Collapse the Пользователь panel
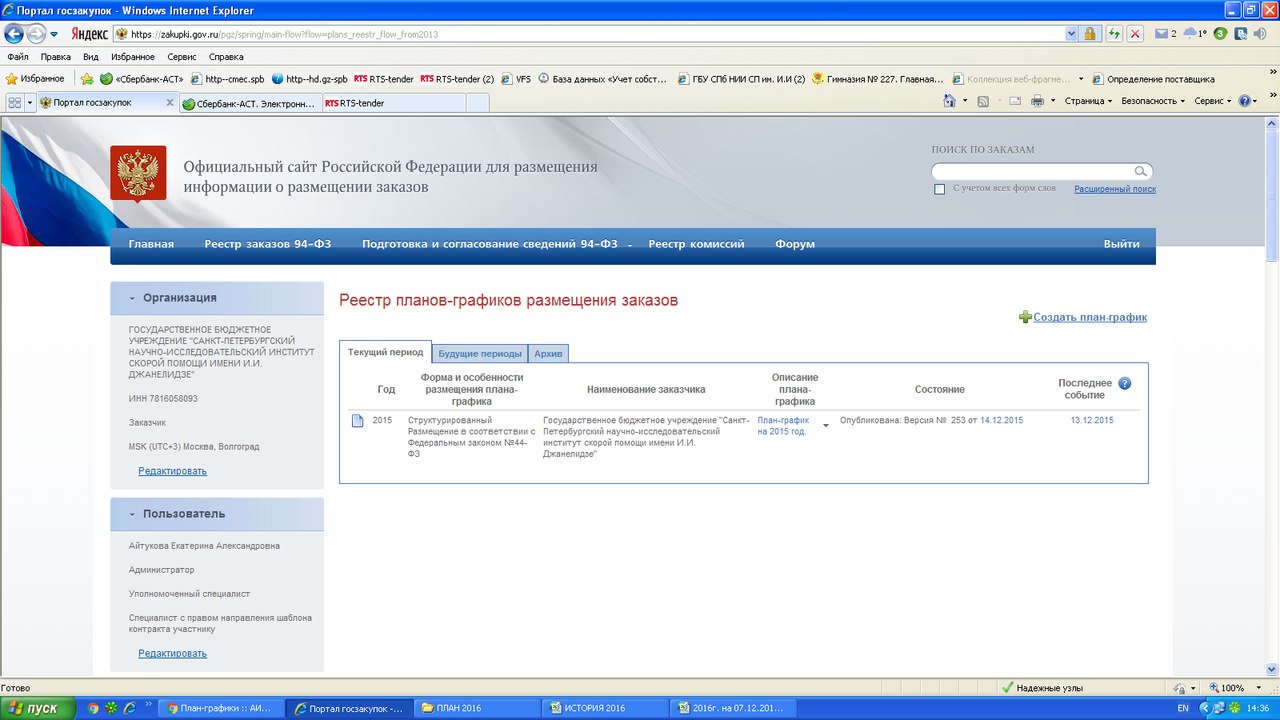This screenshot has height=720, width=1280. coord(132,514)
